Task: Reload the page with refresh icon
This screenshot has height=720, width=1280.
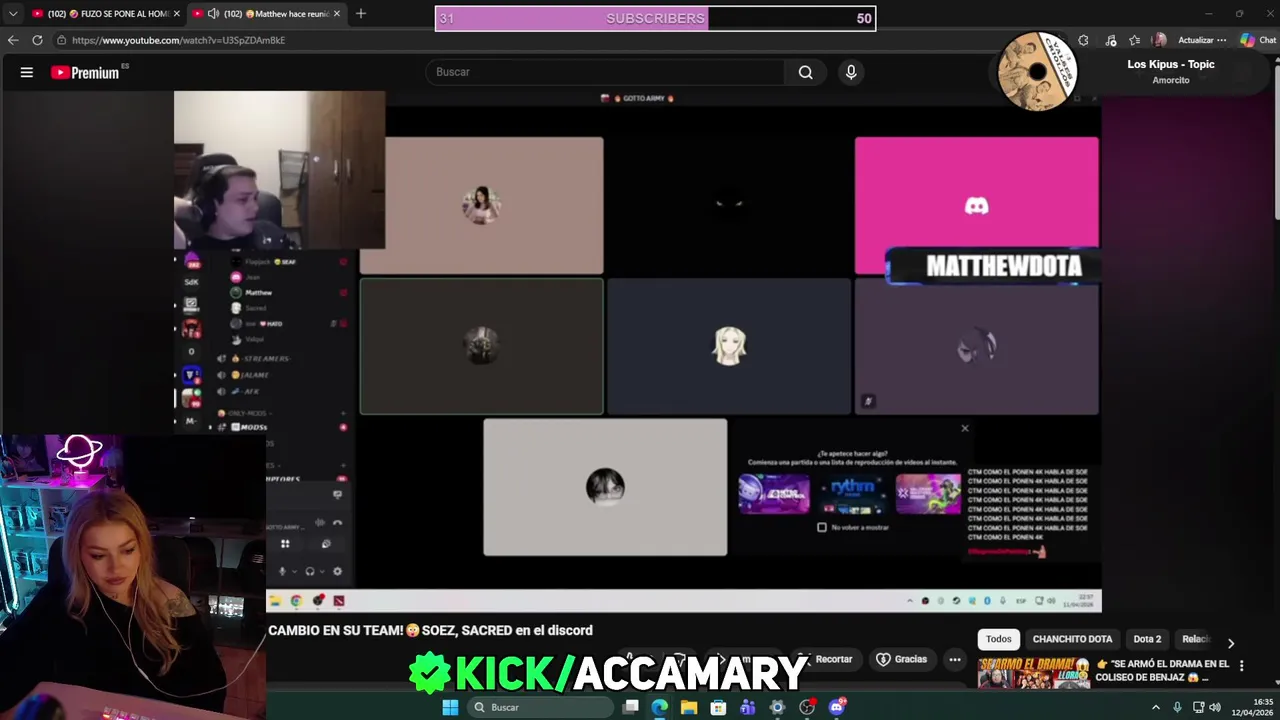Action: point(37,40)
